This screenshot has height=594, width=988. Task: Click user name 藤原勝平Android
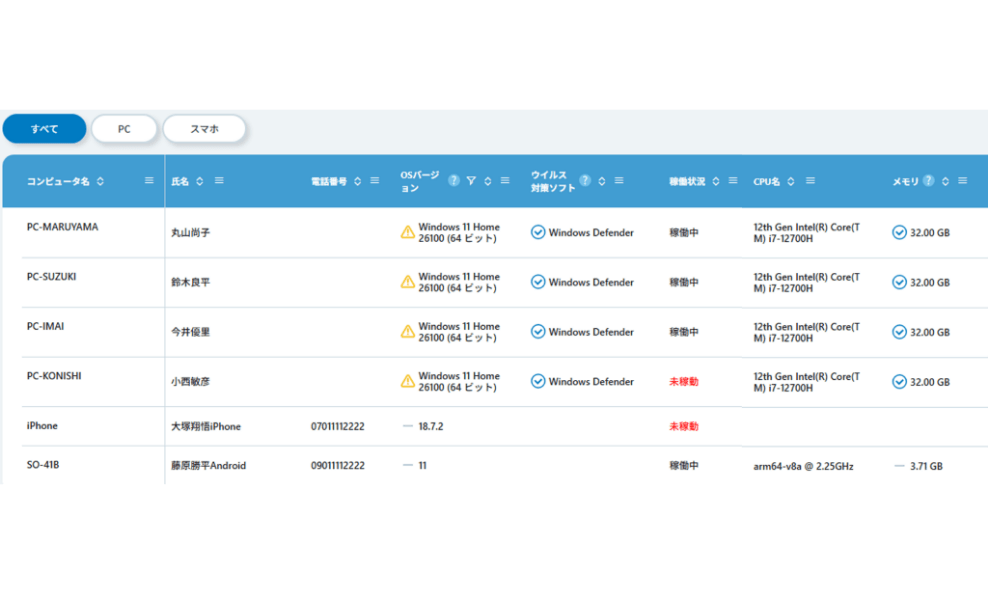point(209,465)
